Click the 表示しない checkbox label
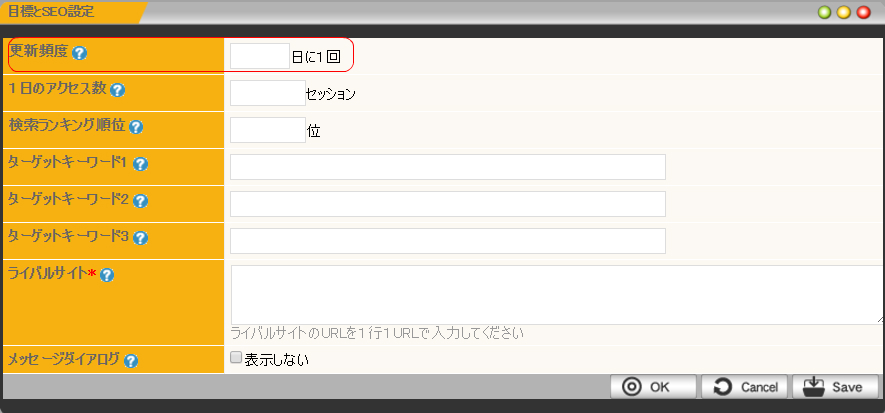 coord(277,360)
